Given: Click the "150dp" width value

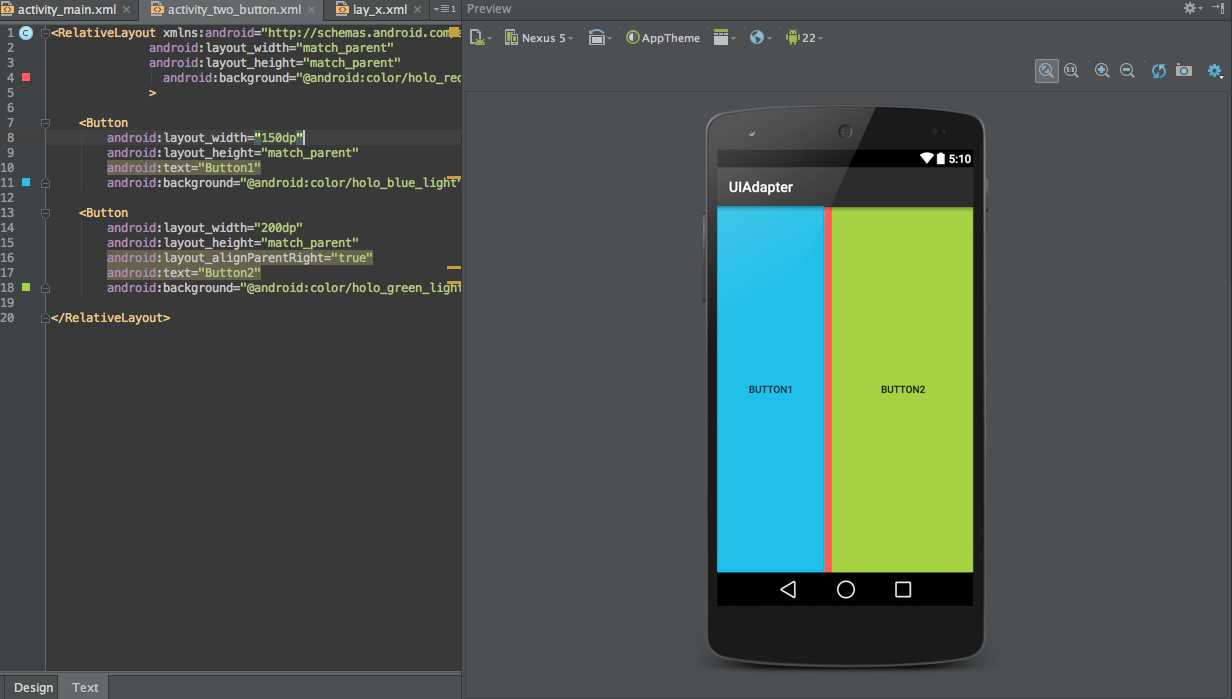Looking at the screenshot, I should (279, 138).
